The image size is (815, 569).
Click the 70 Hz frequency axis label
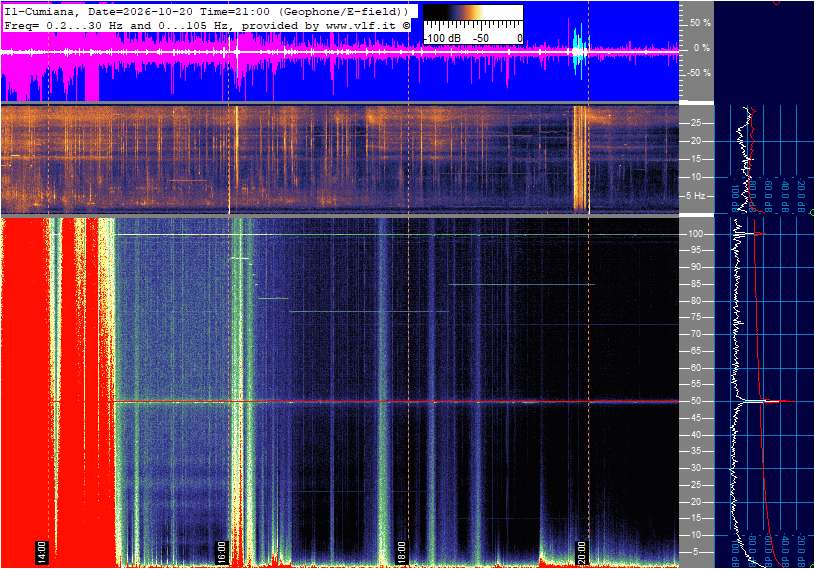click(x=695, y=334)
